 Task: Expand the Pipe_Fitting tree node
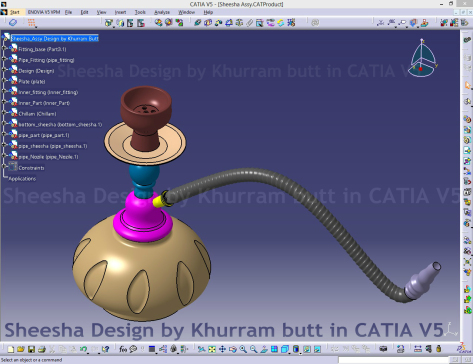4,59
